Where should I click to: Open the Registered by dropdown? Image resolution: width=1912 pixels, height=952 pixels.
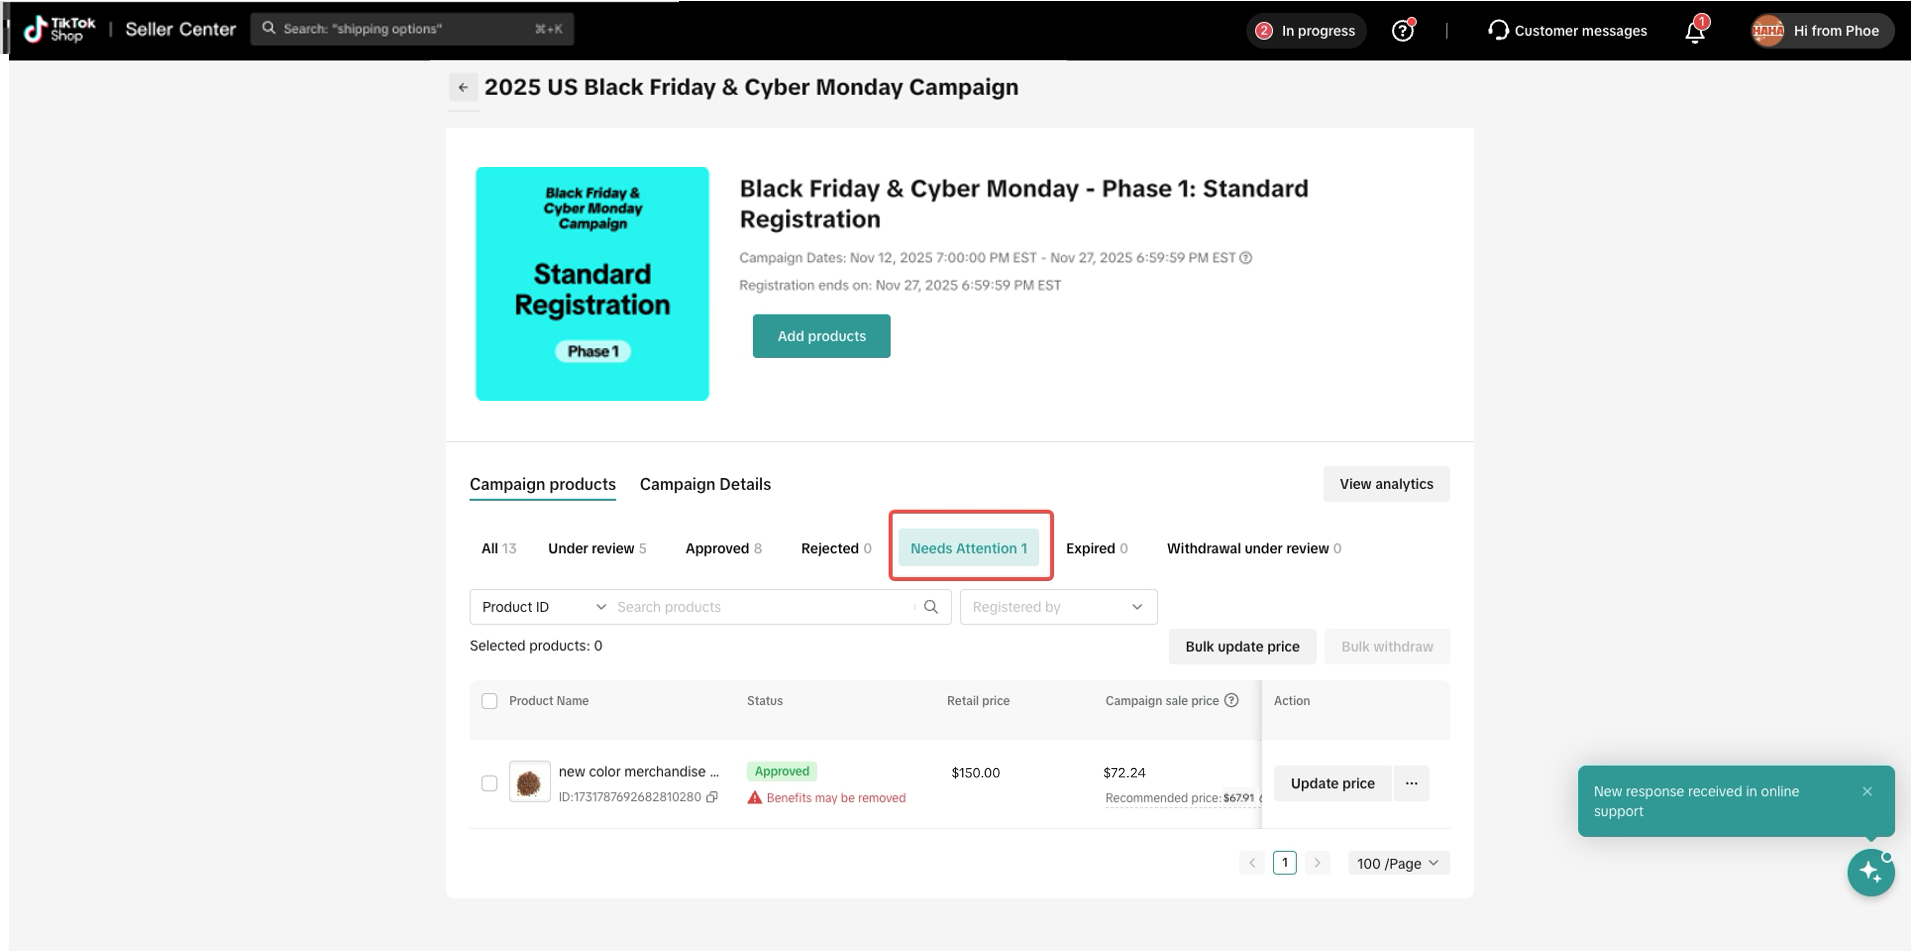pyautogui.click(x=1058, y=607)
